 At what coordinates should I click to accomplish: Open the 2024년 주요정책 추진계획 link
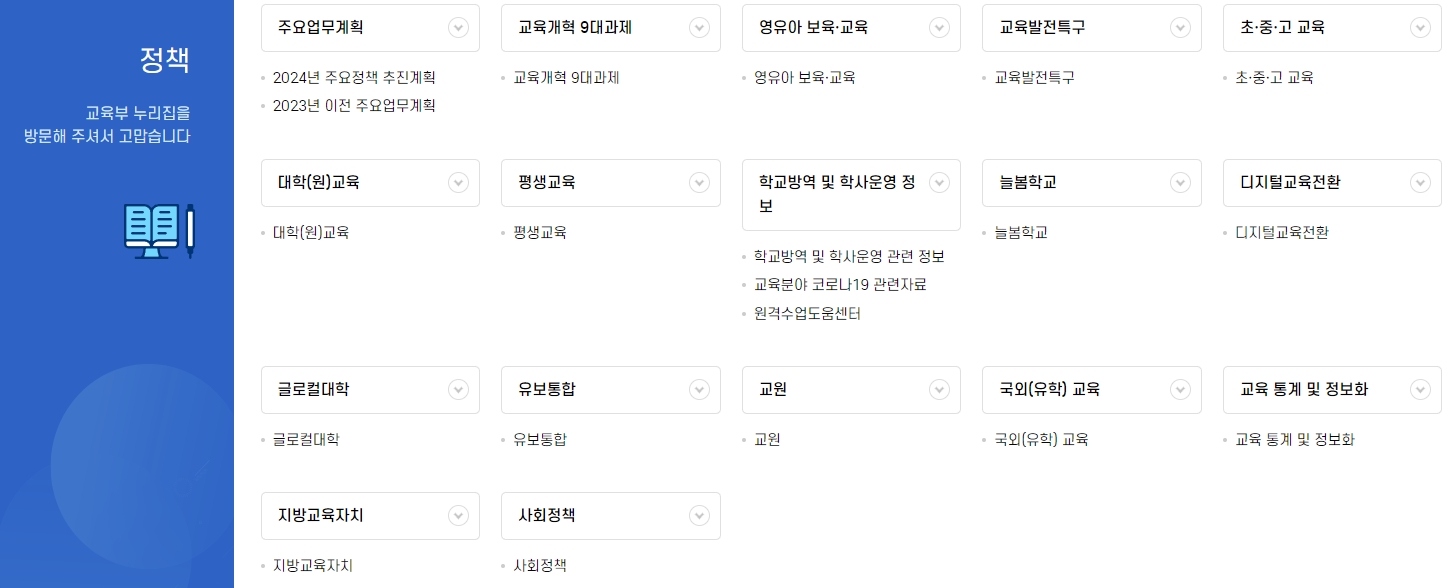[352, 77]
